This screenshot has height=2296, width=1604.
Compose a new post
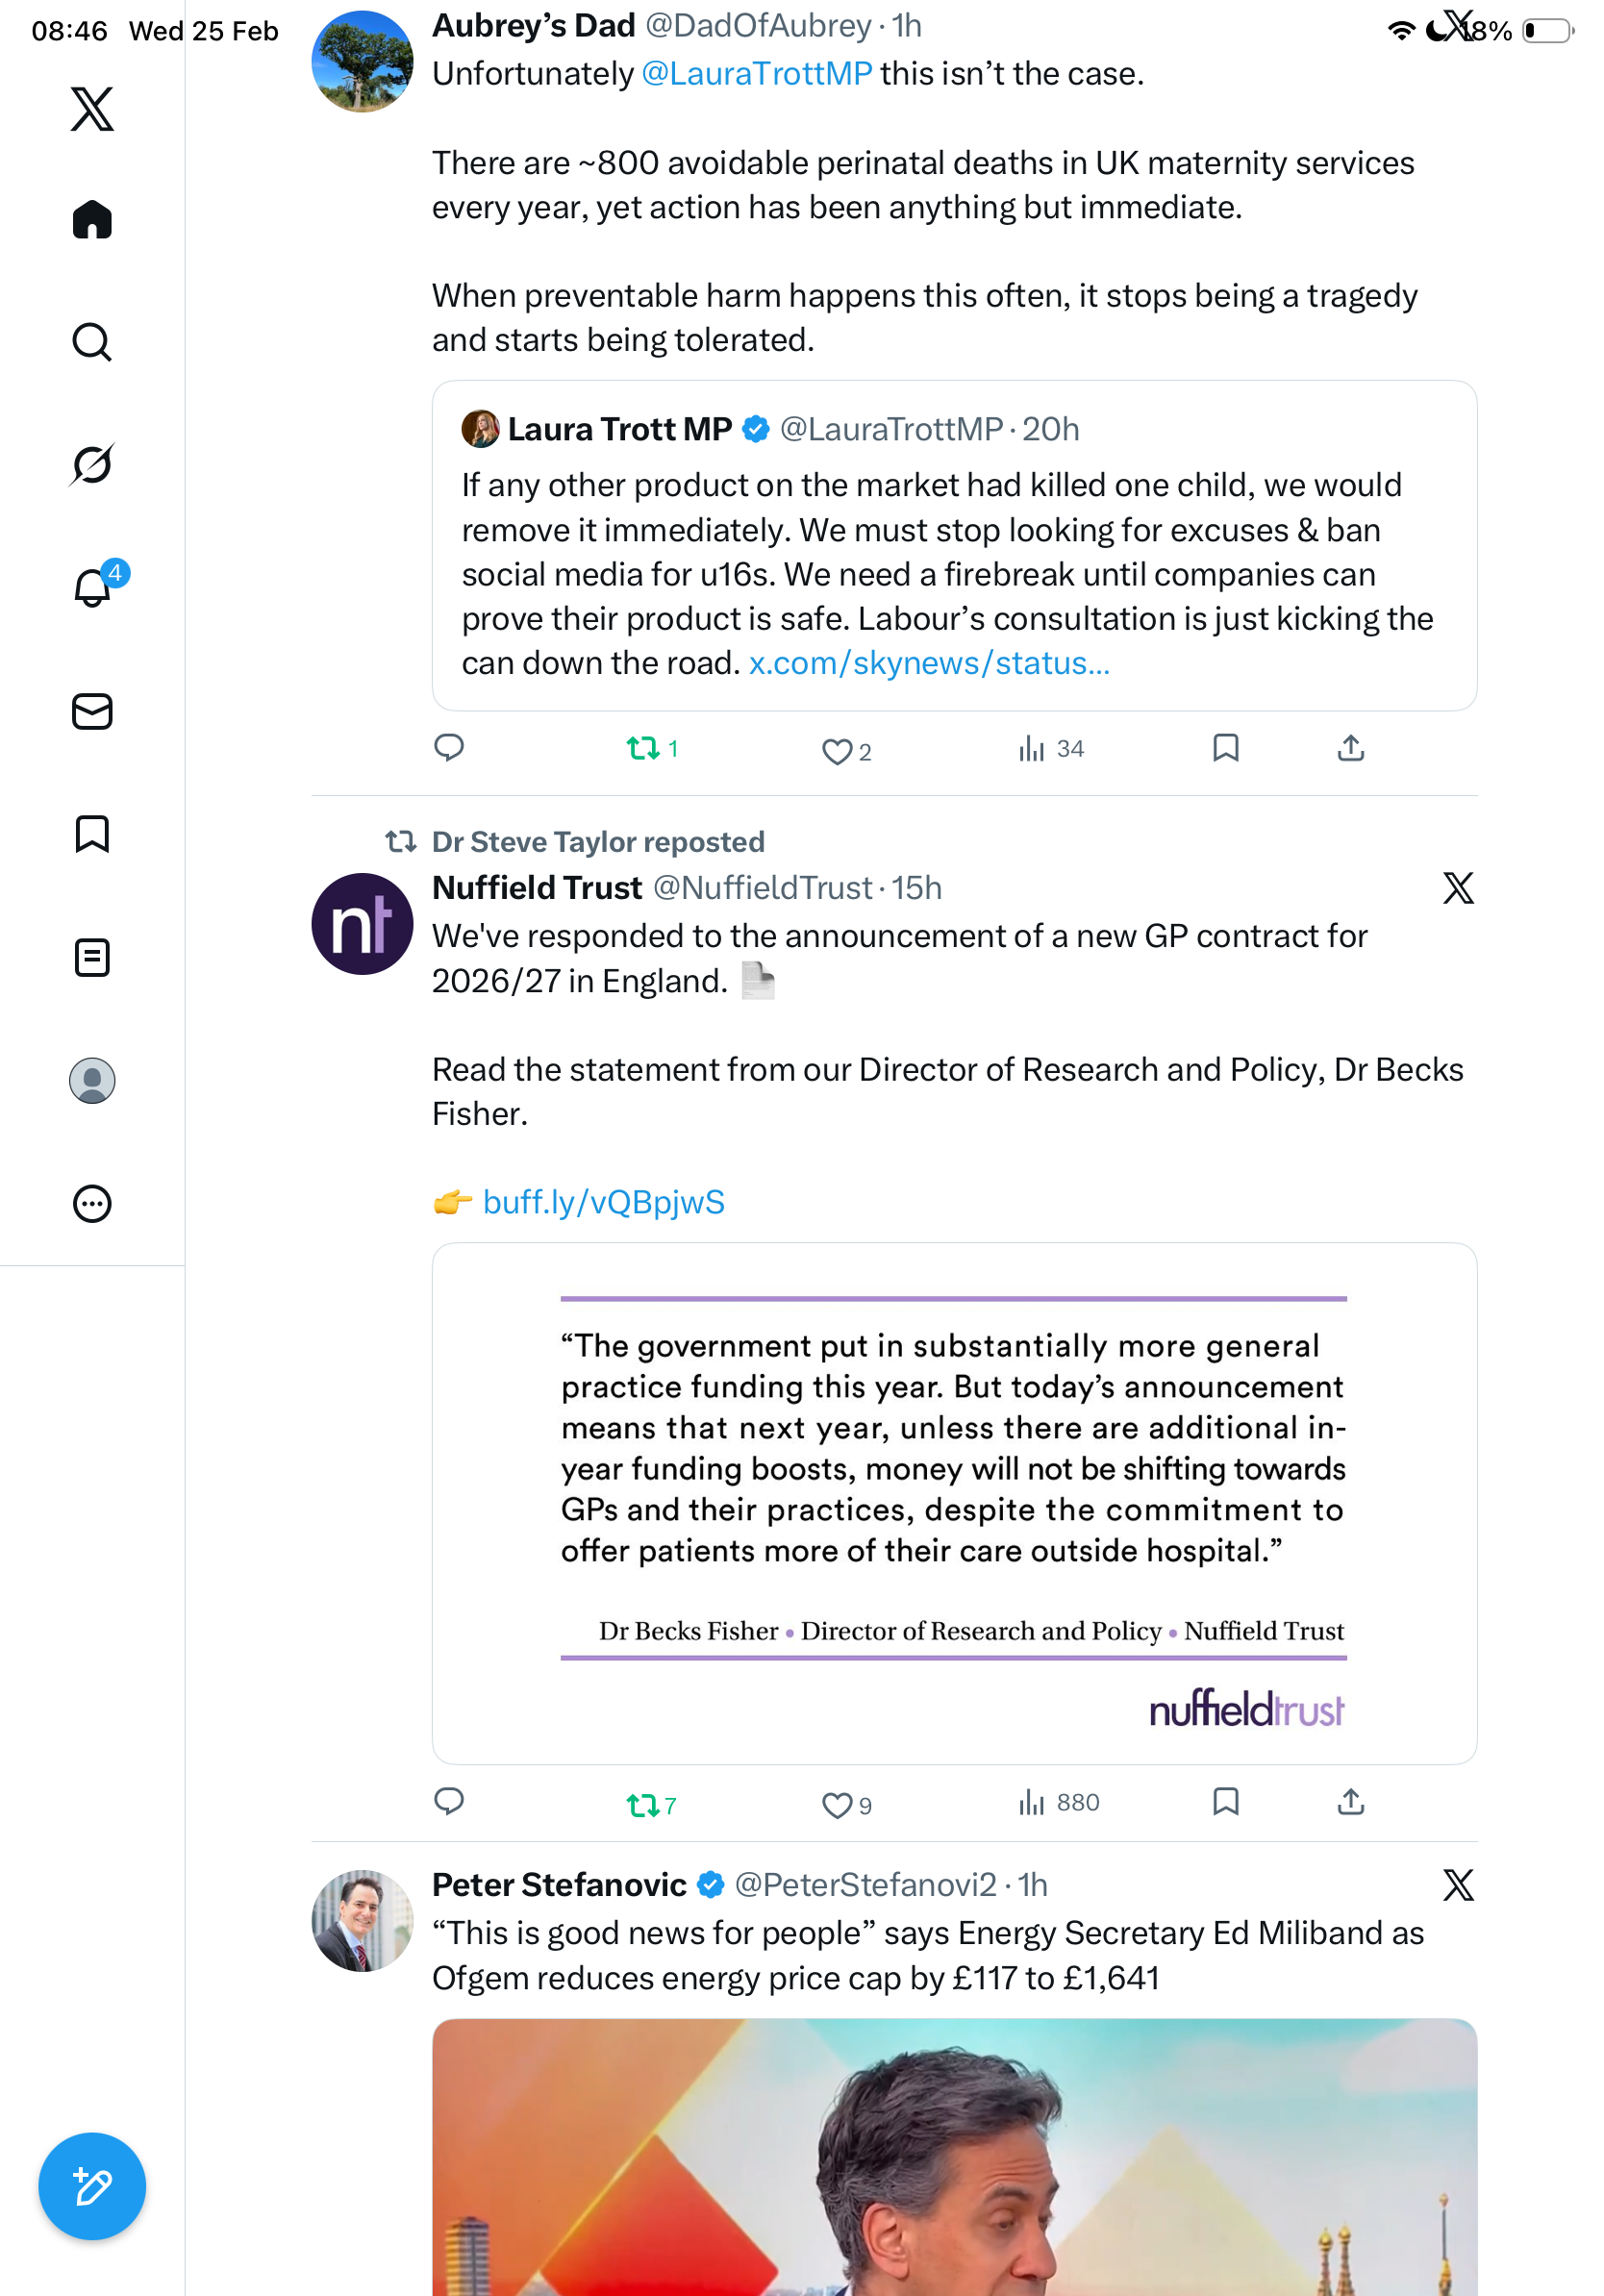tap(92, 2186)
